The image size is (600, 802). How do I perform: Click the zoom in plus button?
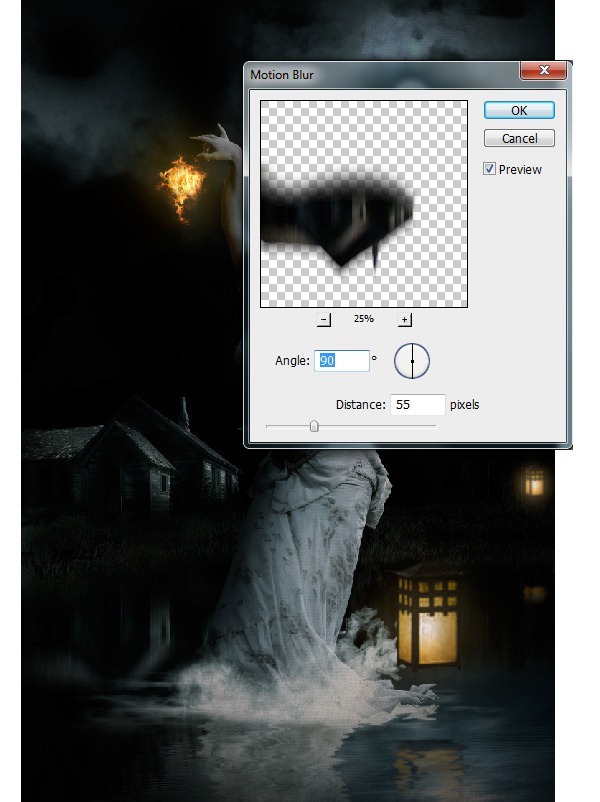pyautogui.click(x=404, y=320)
